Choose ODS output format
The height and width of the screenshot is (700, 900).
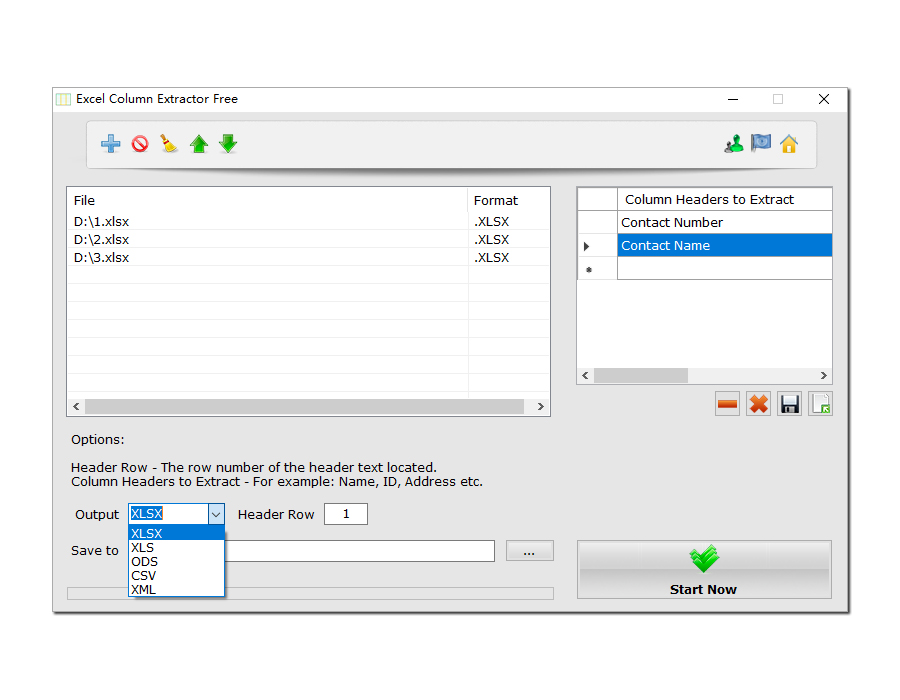pos(176,562)
